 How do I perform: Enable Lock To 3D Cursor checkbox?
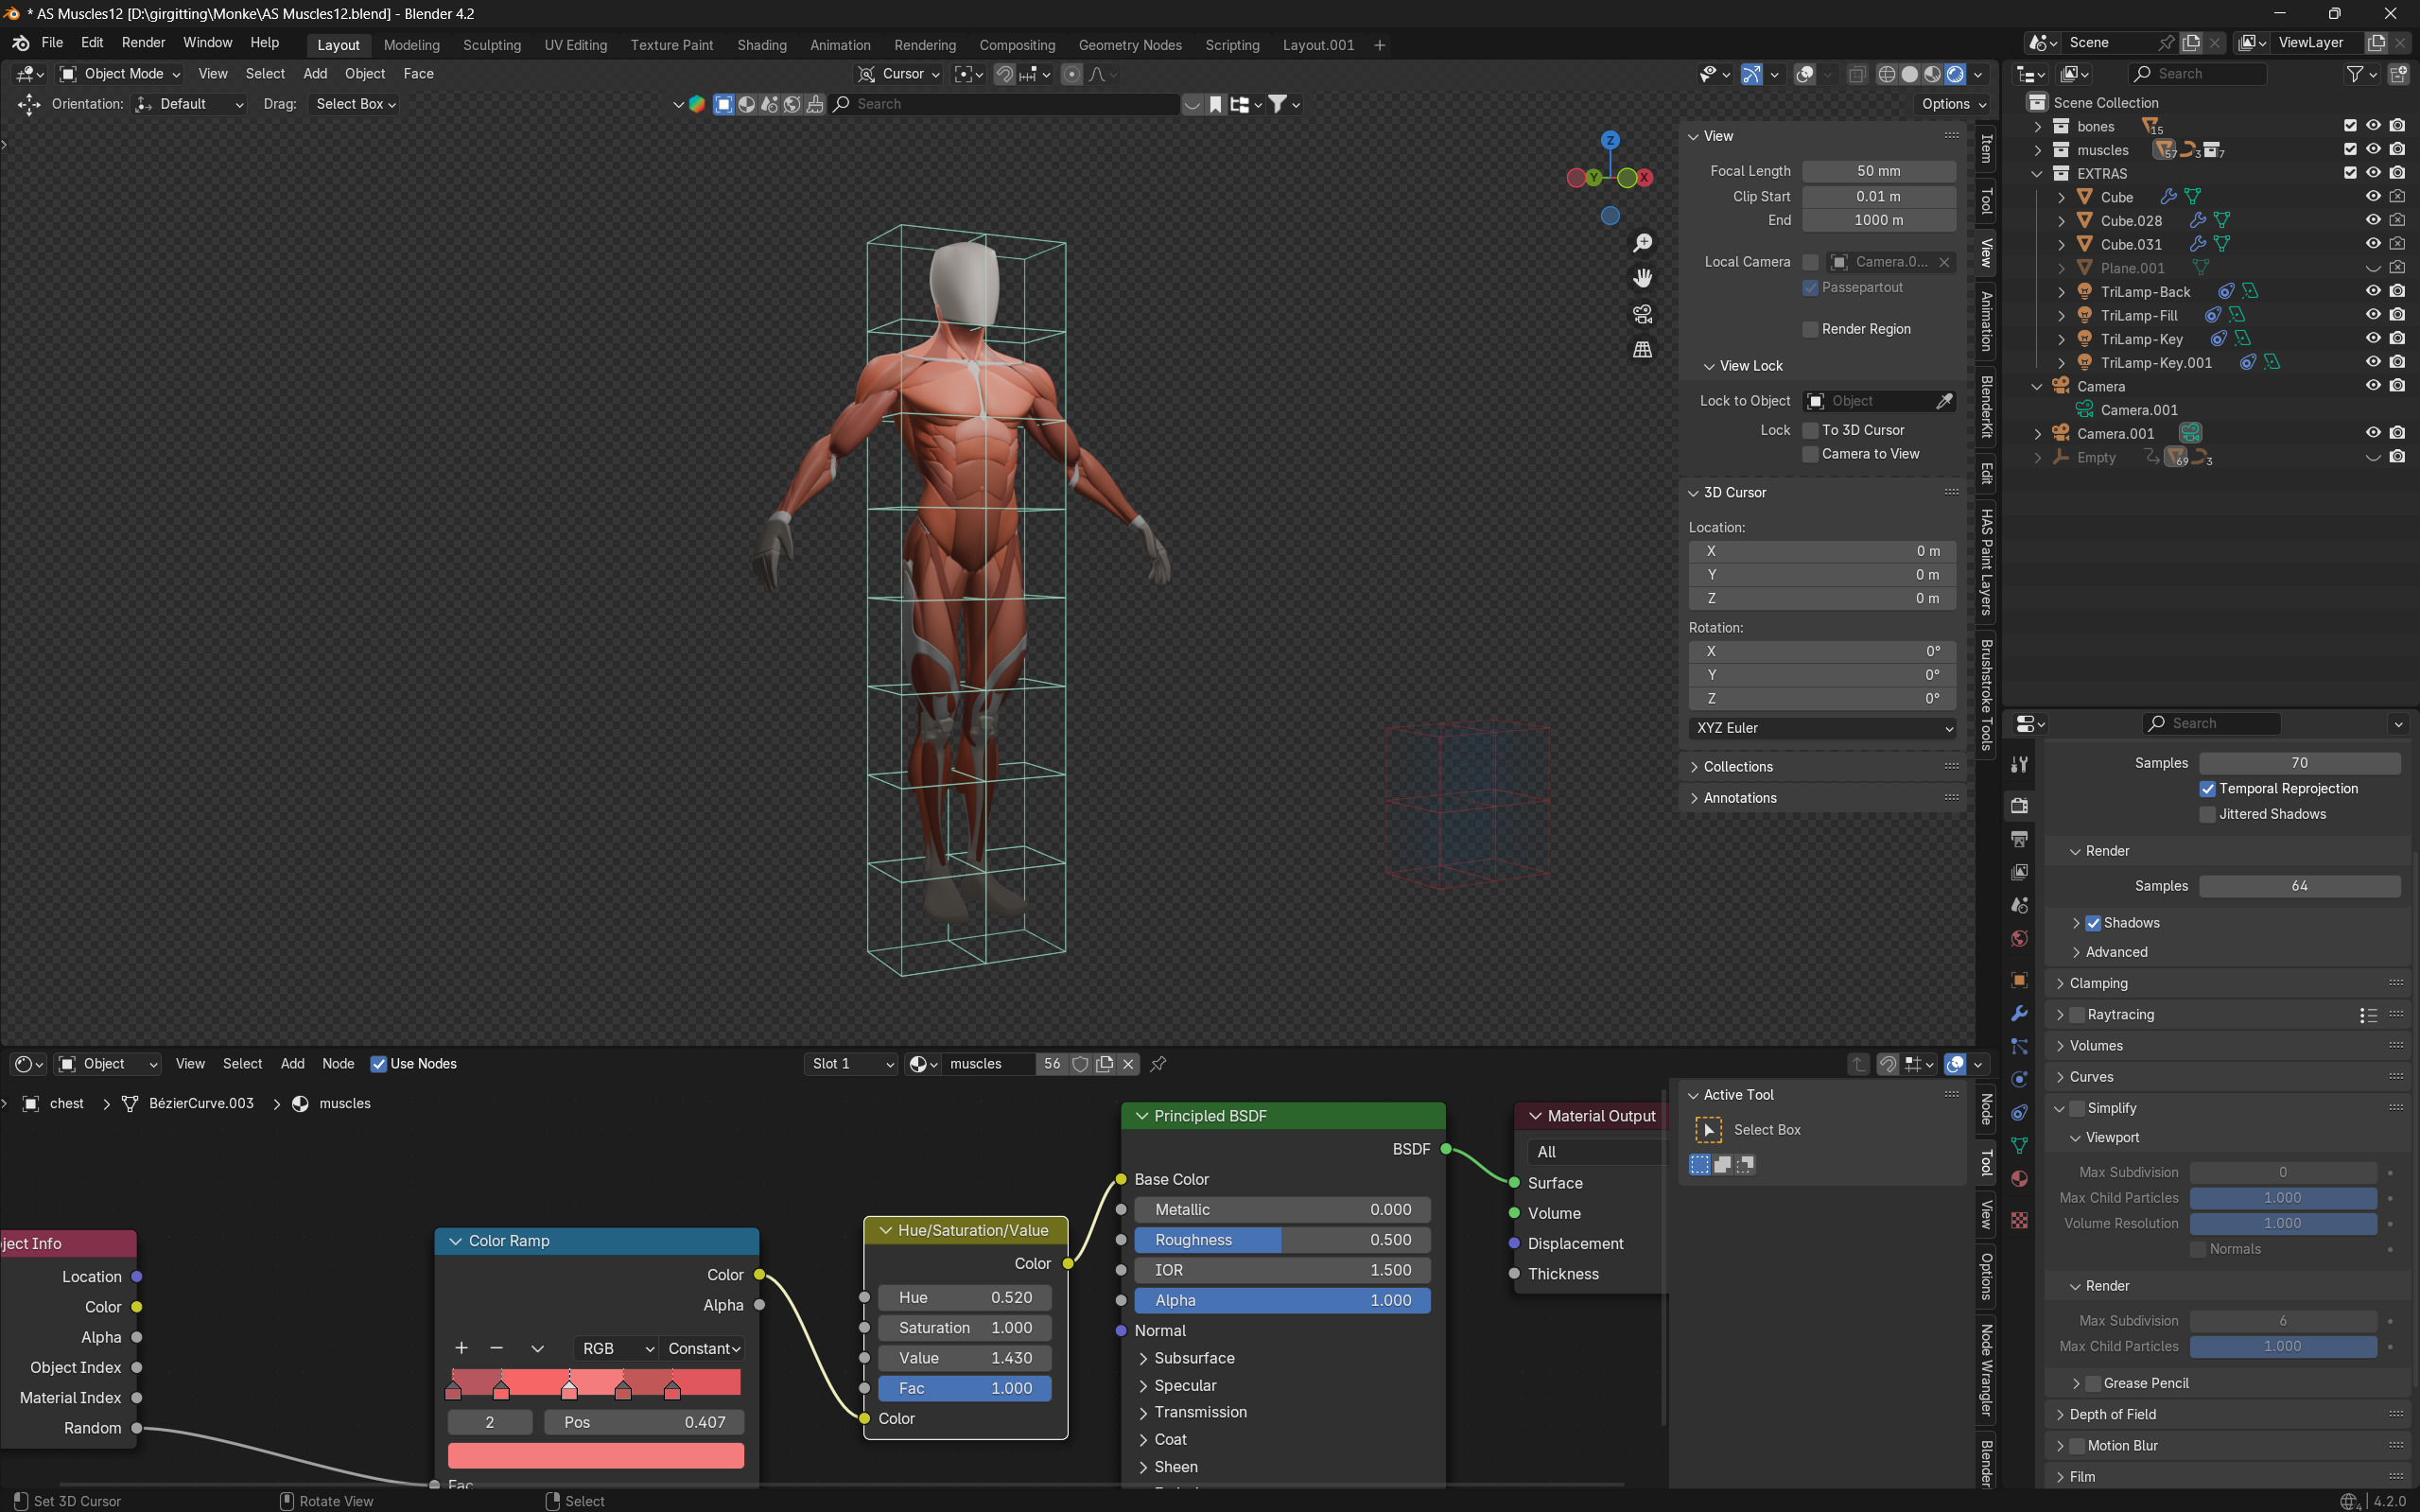coord(1810,430)
